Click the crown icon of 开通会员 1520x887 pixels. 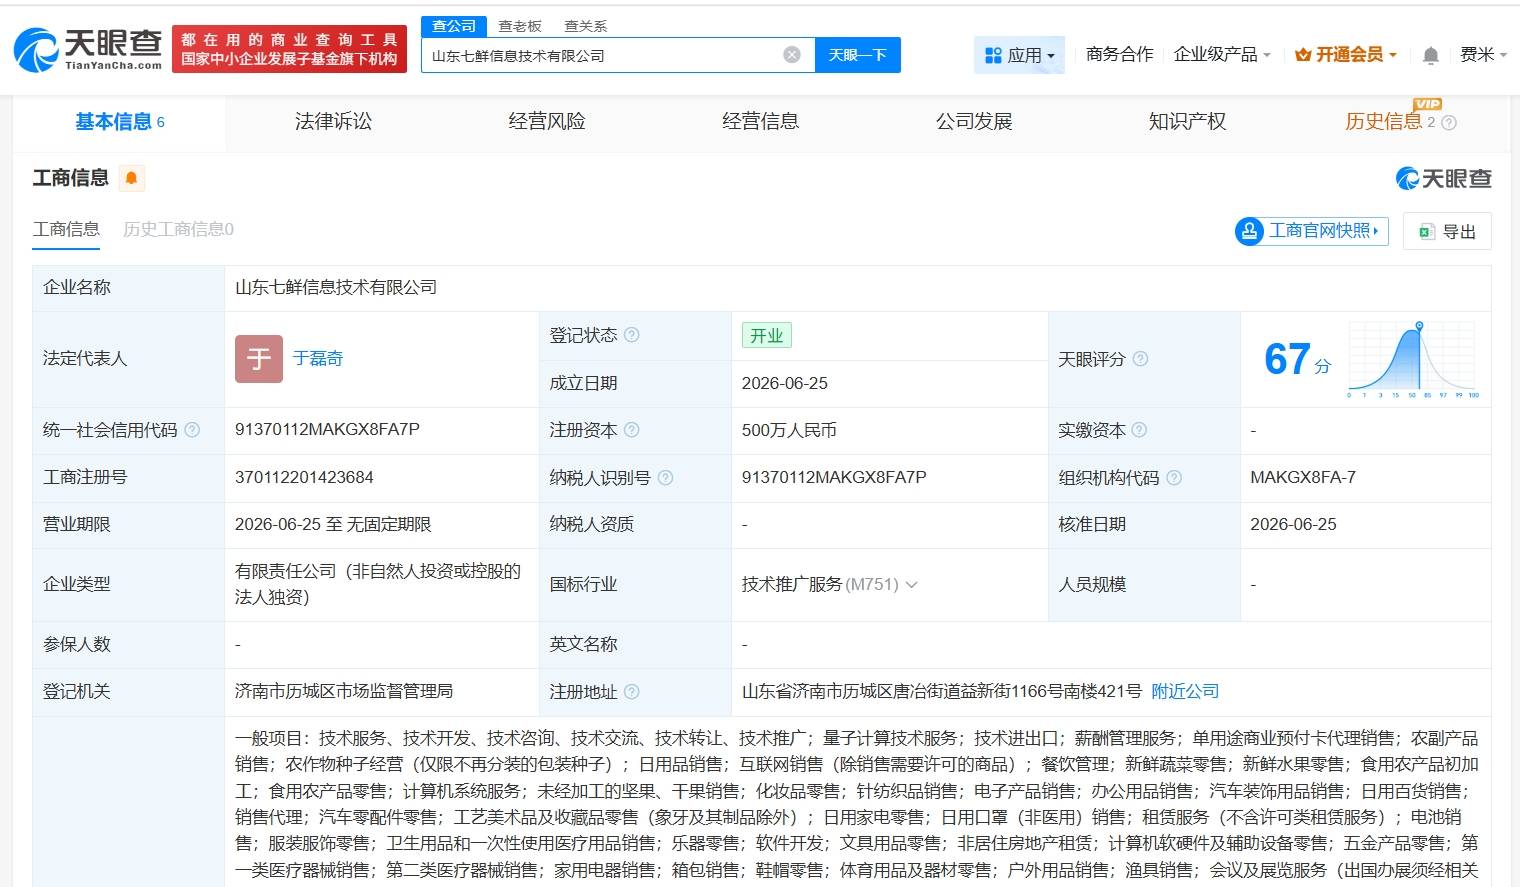pyautogui.click(x=1303, y=55)
